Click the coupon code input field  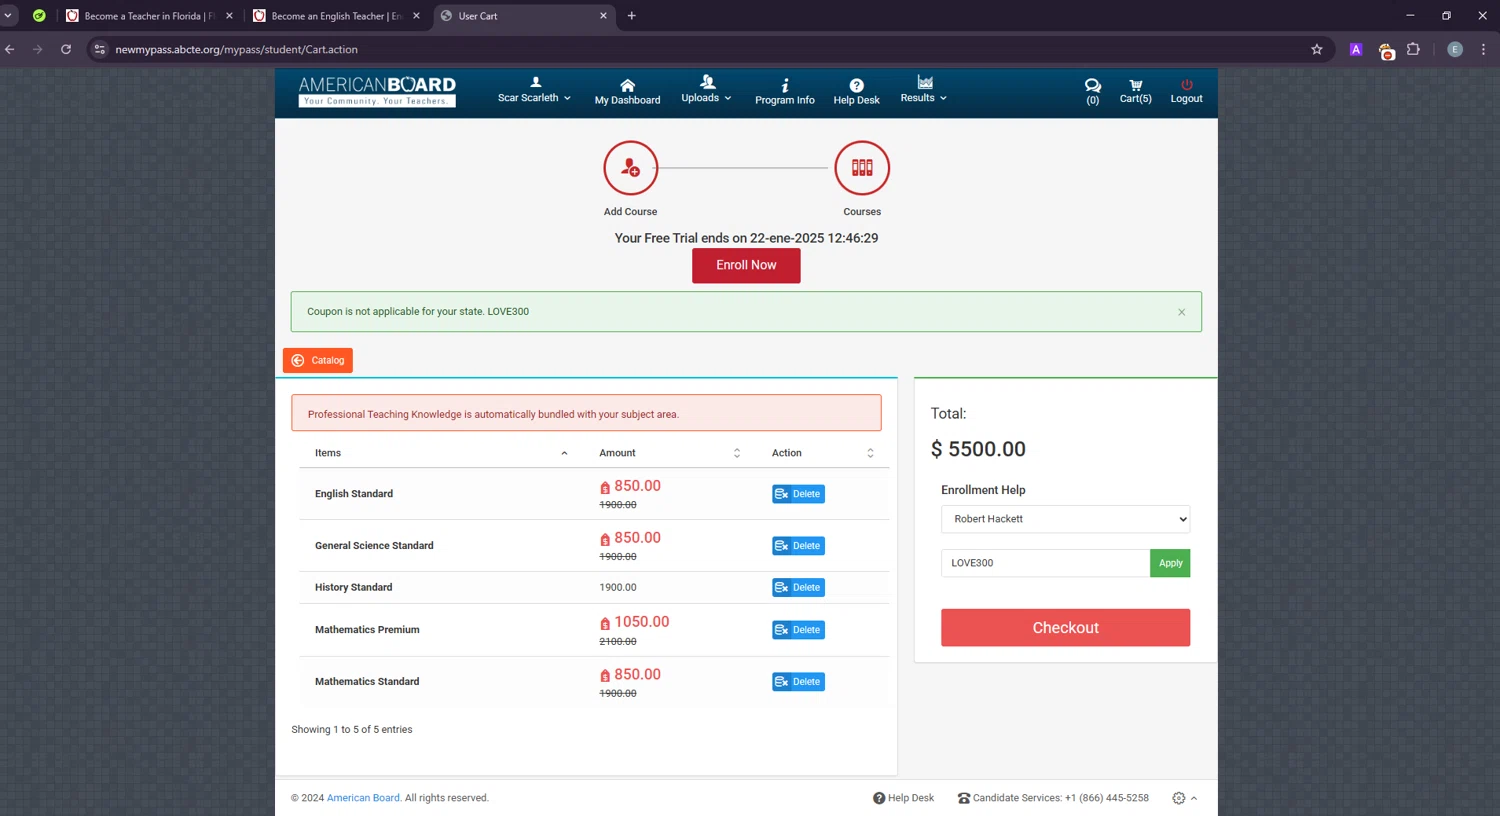[x=1045, y=563]
